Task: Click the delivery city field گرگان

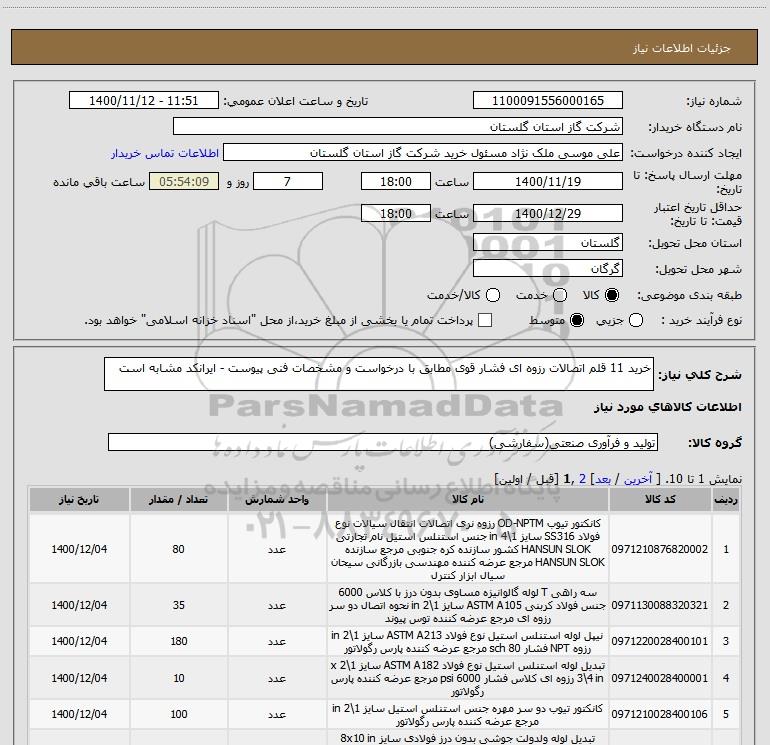Action: [x=548, y=268]
